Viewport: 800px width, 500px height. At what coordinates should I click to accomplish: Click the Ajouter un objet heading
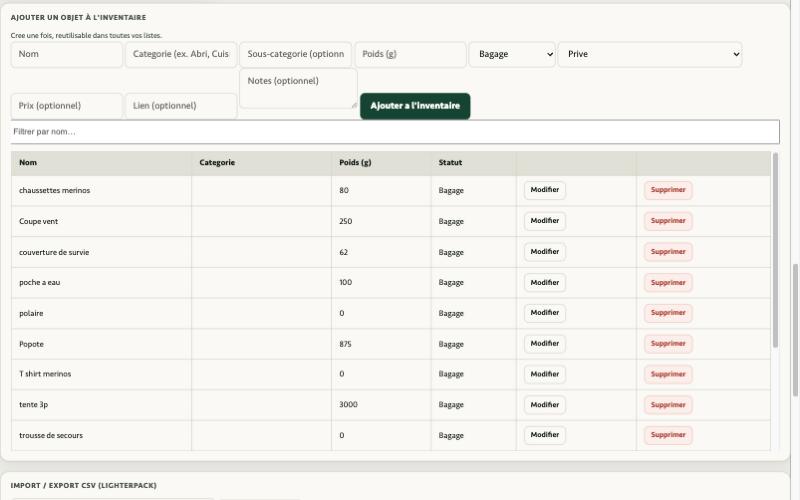click(78, 17)
